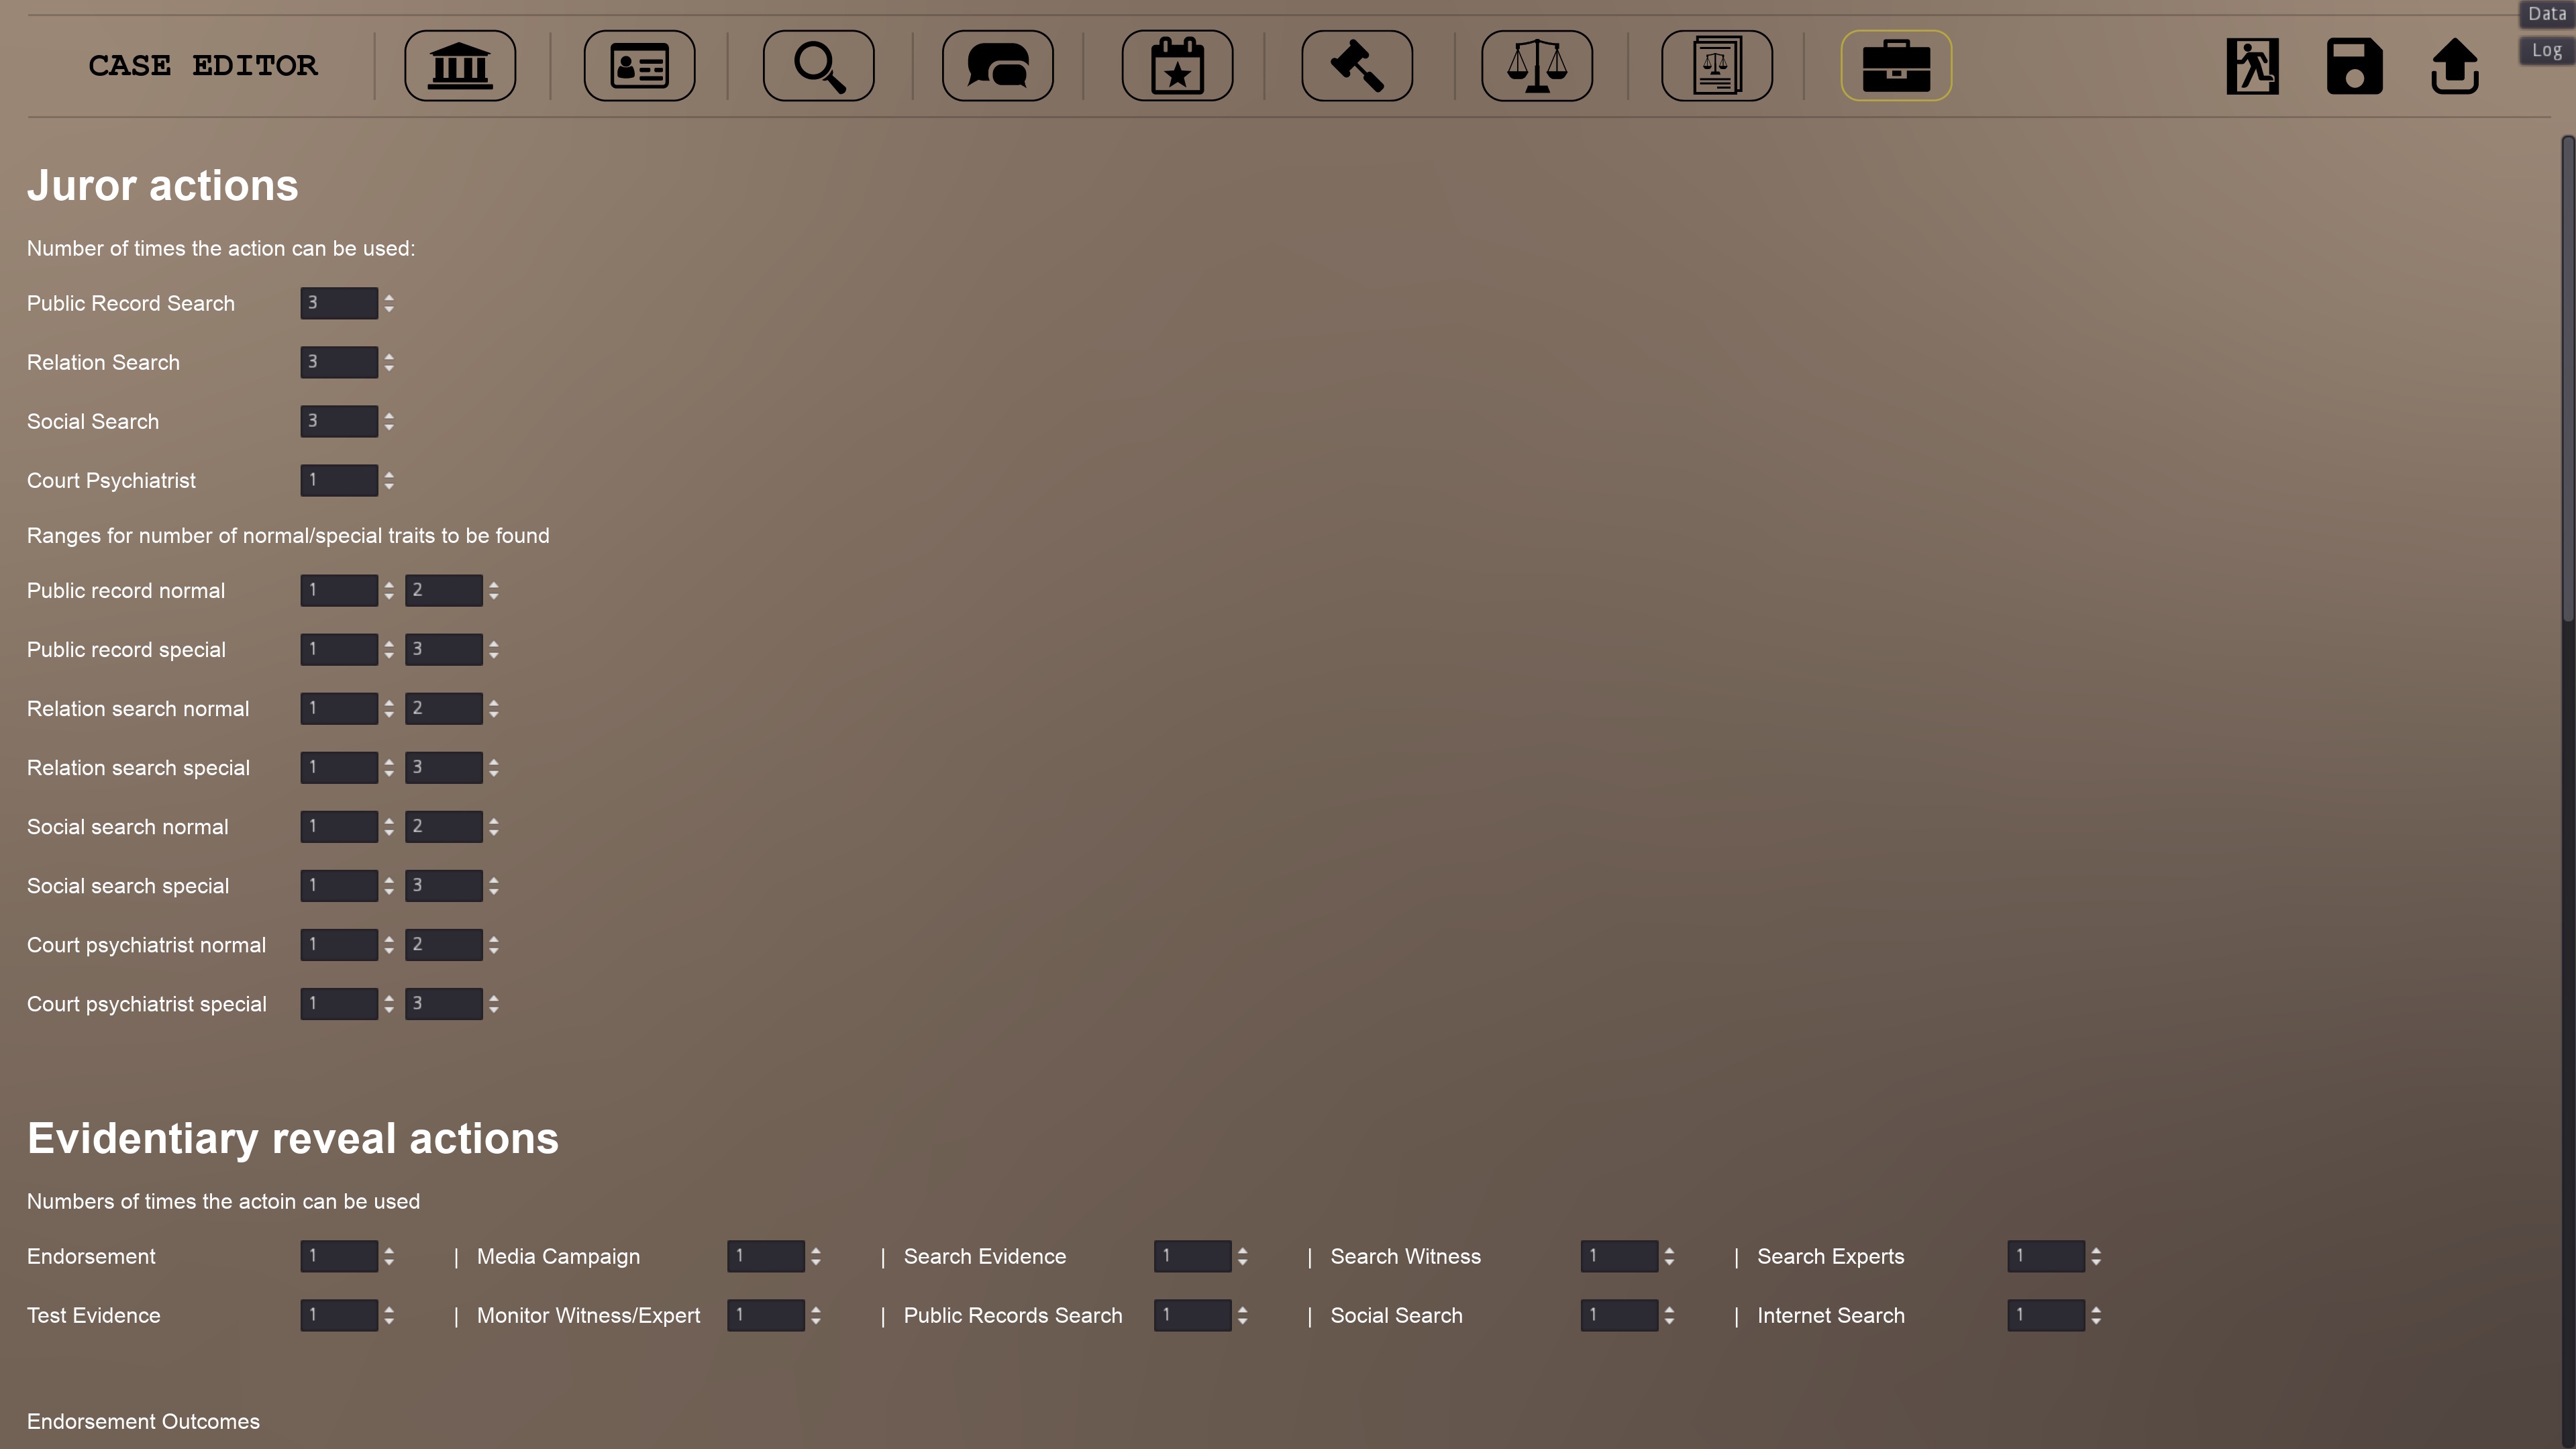
Task: Click the Court Psychiatrist count field
Action: point(339,480)
